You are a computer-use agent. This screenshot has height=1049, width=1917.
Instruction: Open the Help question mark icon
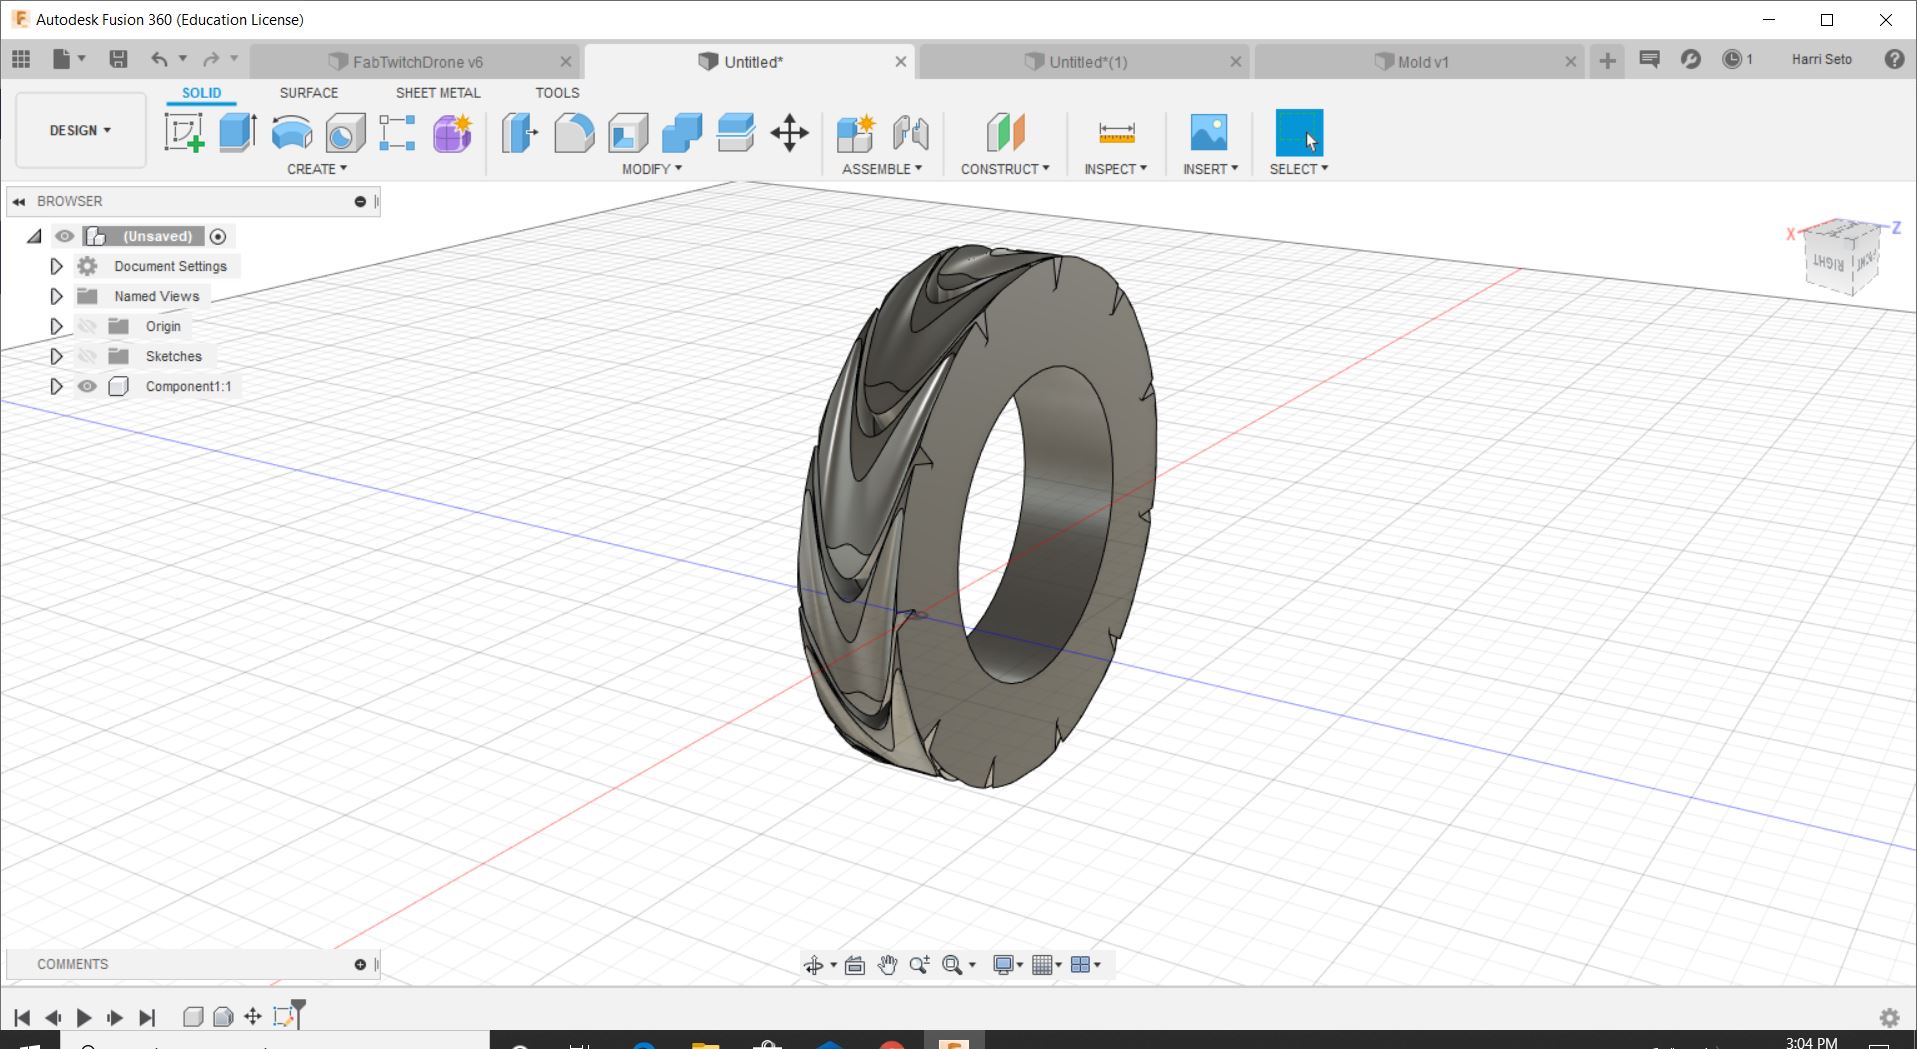pos(1893,59)
